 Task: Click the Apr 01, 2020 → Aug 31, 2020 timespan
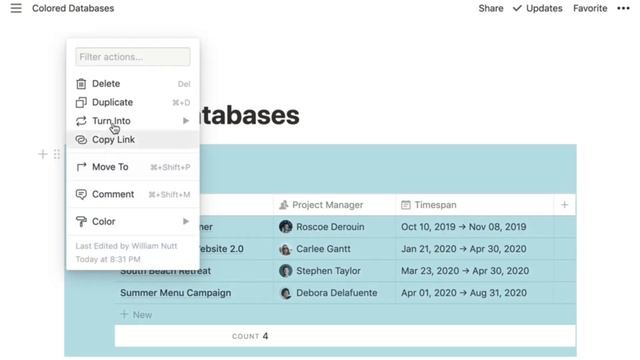pyautogui.click(x=464, y=293)
